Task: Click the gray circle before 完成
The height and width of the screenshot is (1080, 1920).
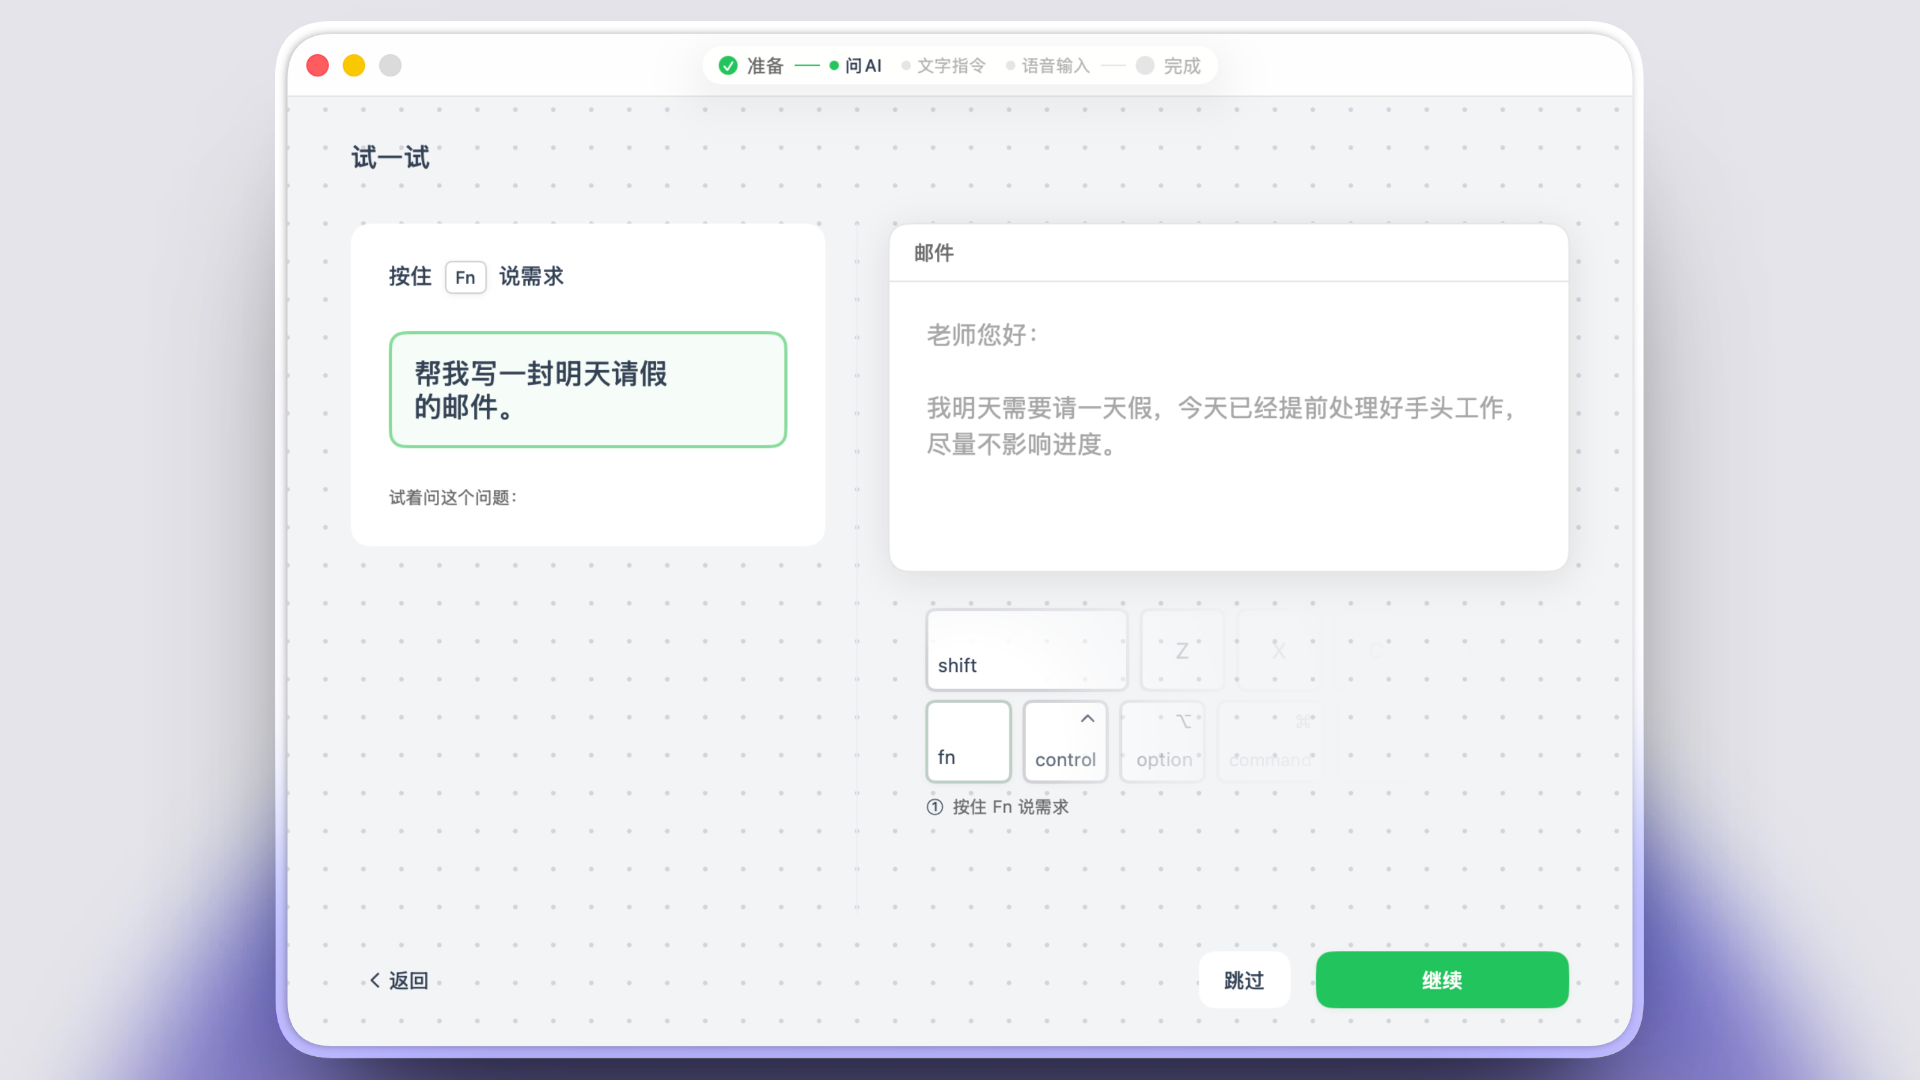Action: point(1145,66)
